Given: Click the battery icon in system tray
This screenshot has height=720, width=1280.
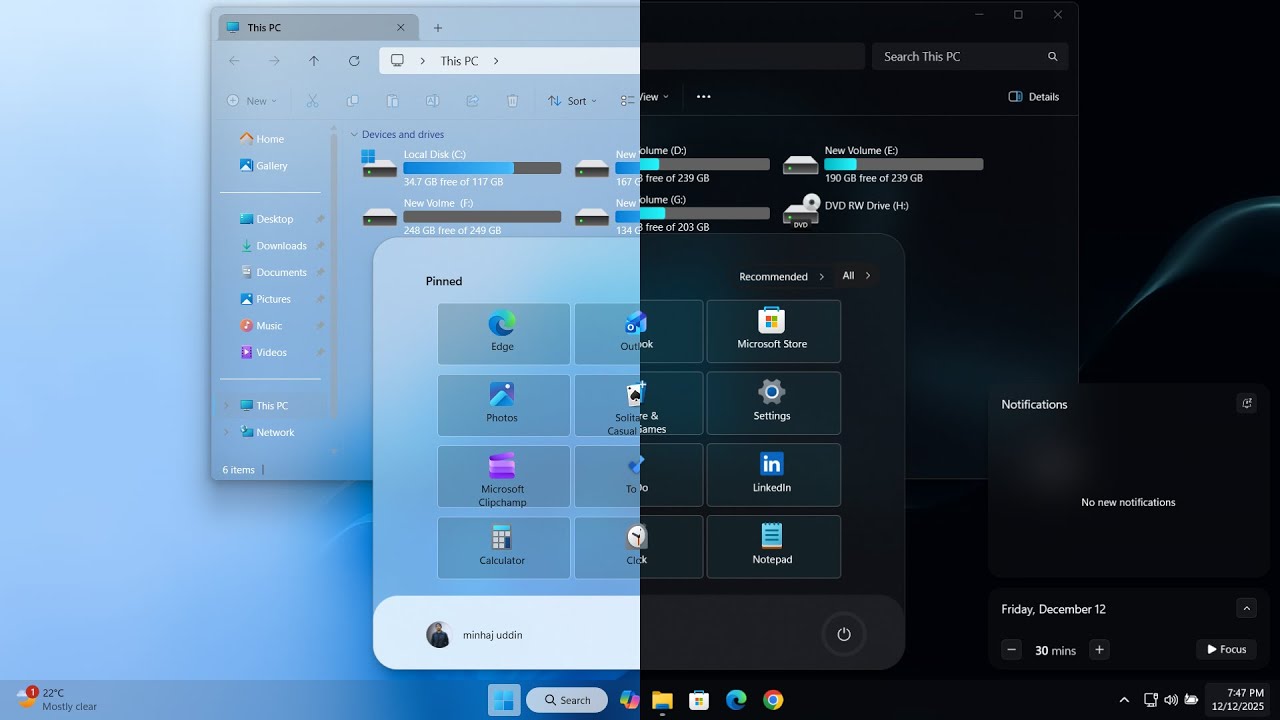Looking at the screenshot, I should (1191, 700).
